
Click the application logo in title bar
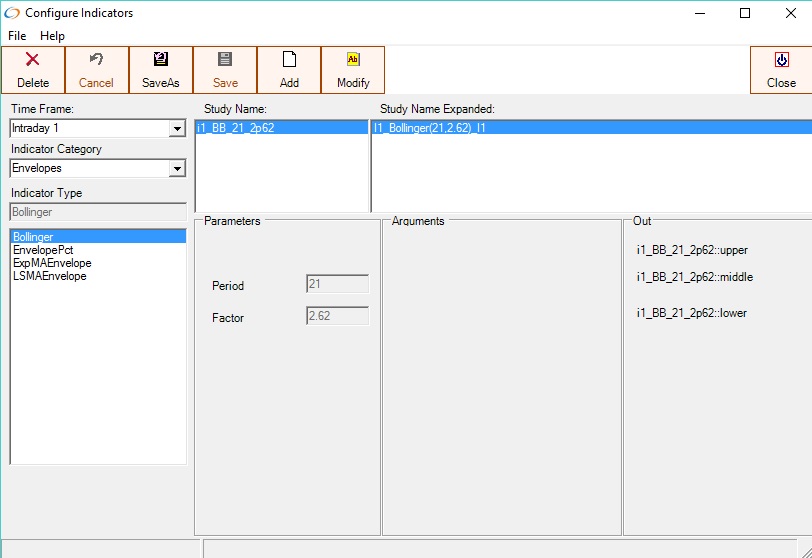[12, 13]
